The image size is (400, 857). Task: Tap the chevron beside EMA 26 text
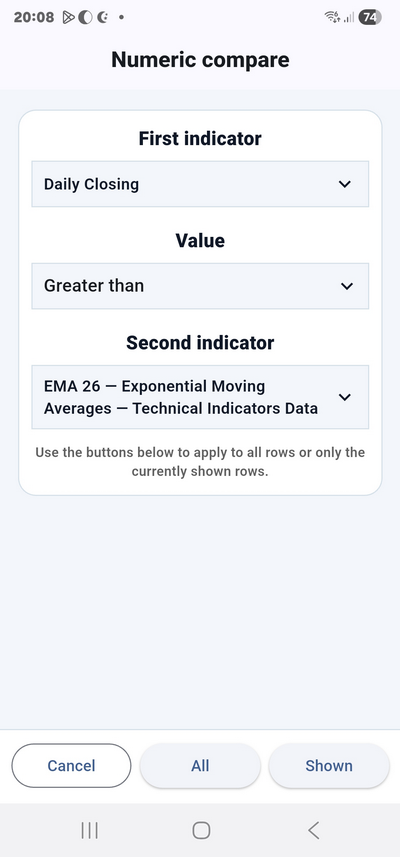click(x=345, y=397)
